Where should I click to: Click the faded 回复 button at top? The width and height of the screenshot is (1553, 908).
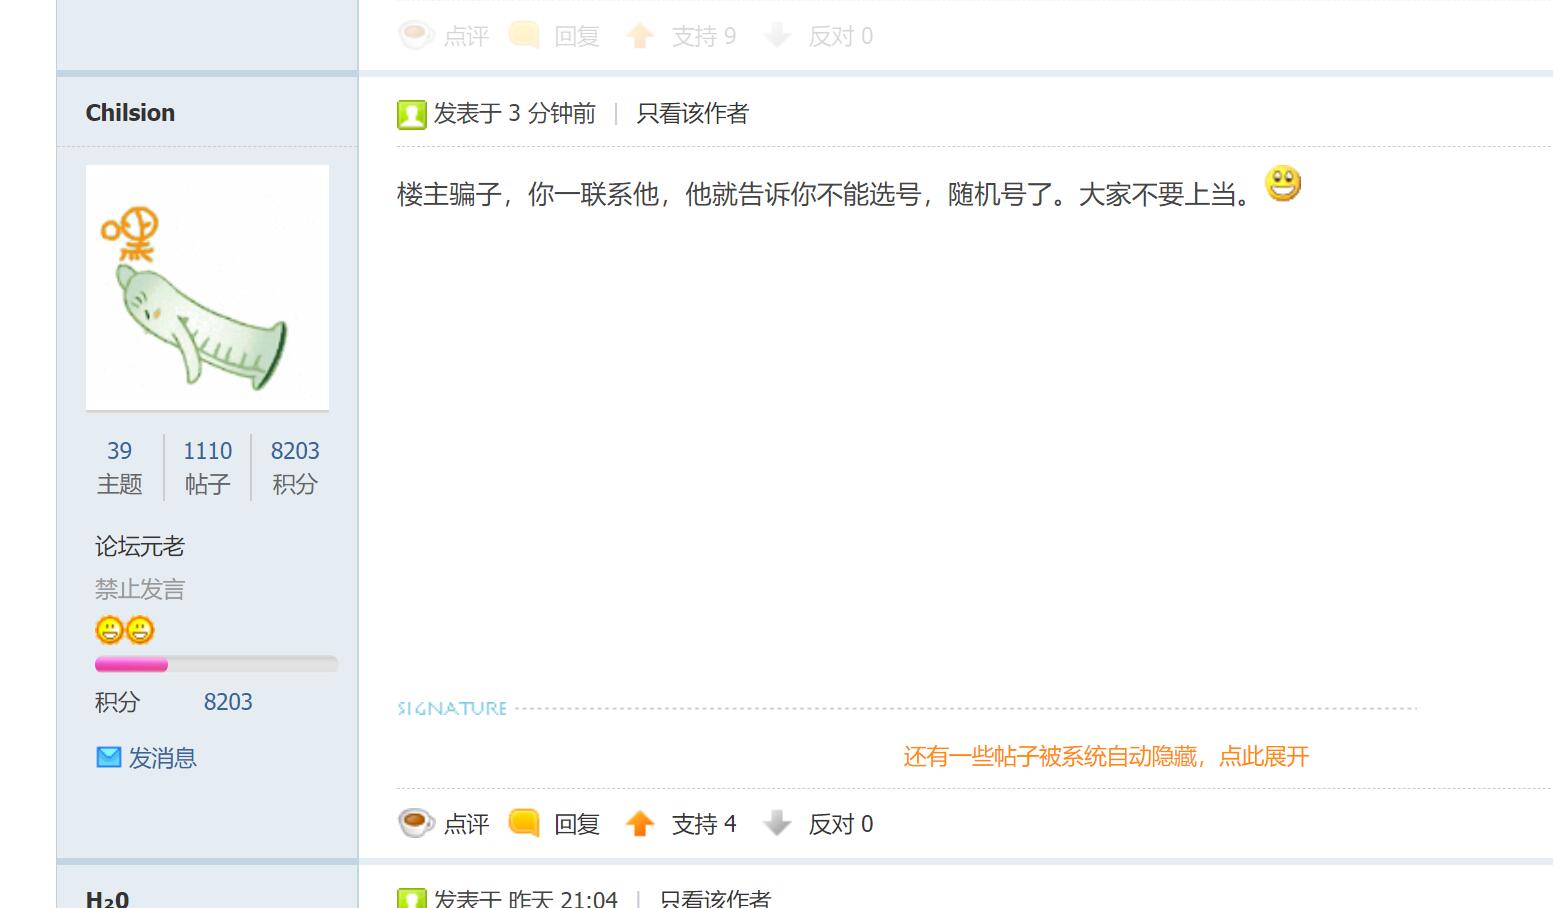pos(554,36)
